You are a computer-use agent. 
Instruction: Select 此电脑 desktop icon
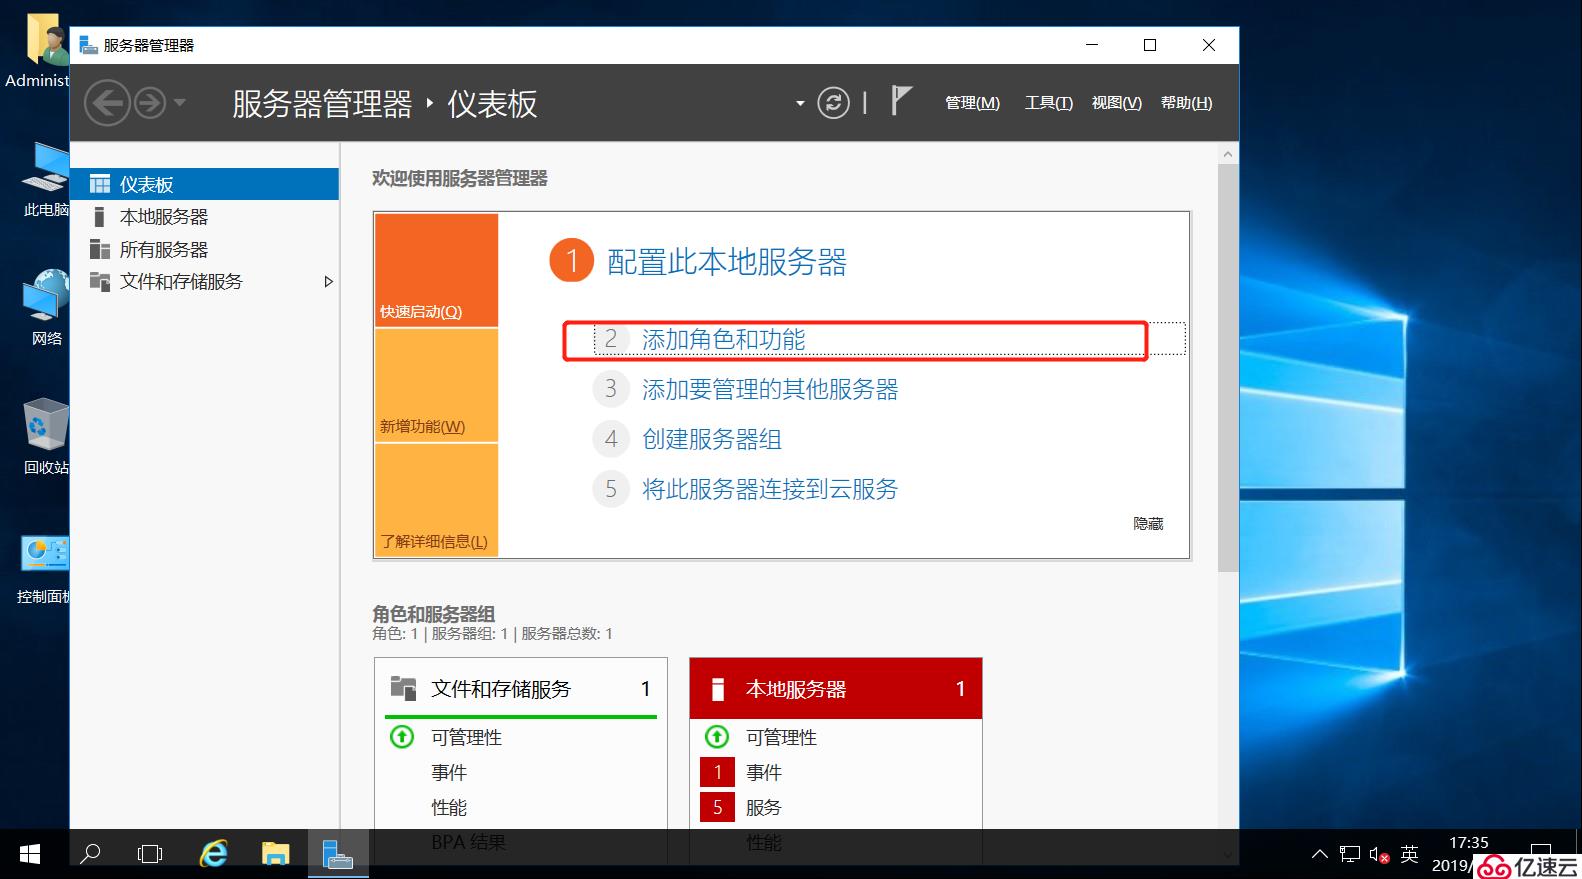pyautogui.click(x=46, y=181)
